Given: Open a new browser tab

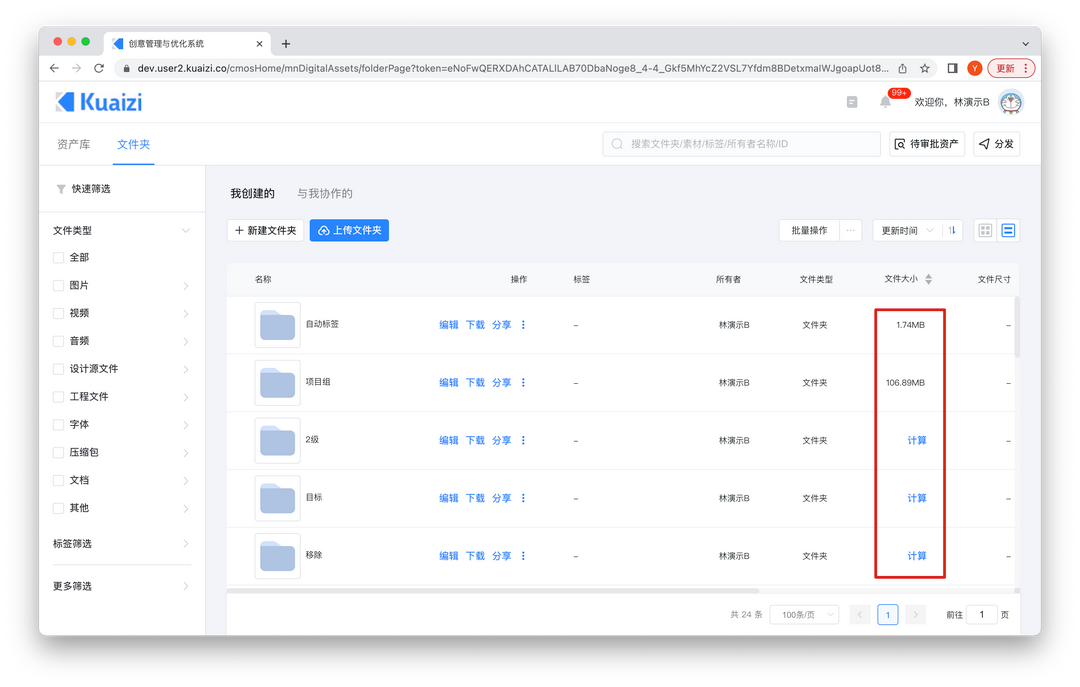Looking at the screenshot, I should [286, 43].
